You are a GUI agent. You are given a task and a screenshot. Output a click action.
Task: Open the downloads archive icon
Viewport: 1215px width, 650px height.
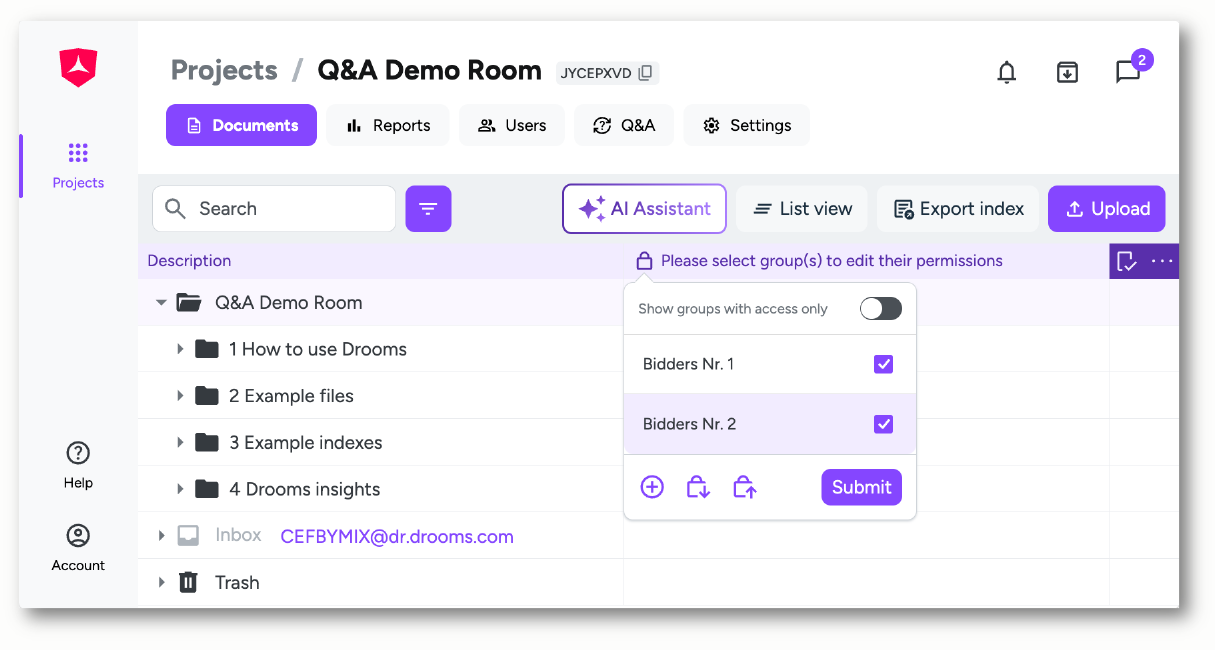1067,72
